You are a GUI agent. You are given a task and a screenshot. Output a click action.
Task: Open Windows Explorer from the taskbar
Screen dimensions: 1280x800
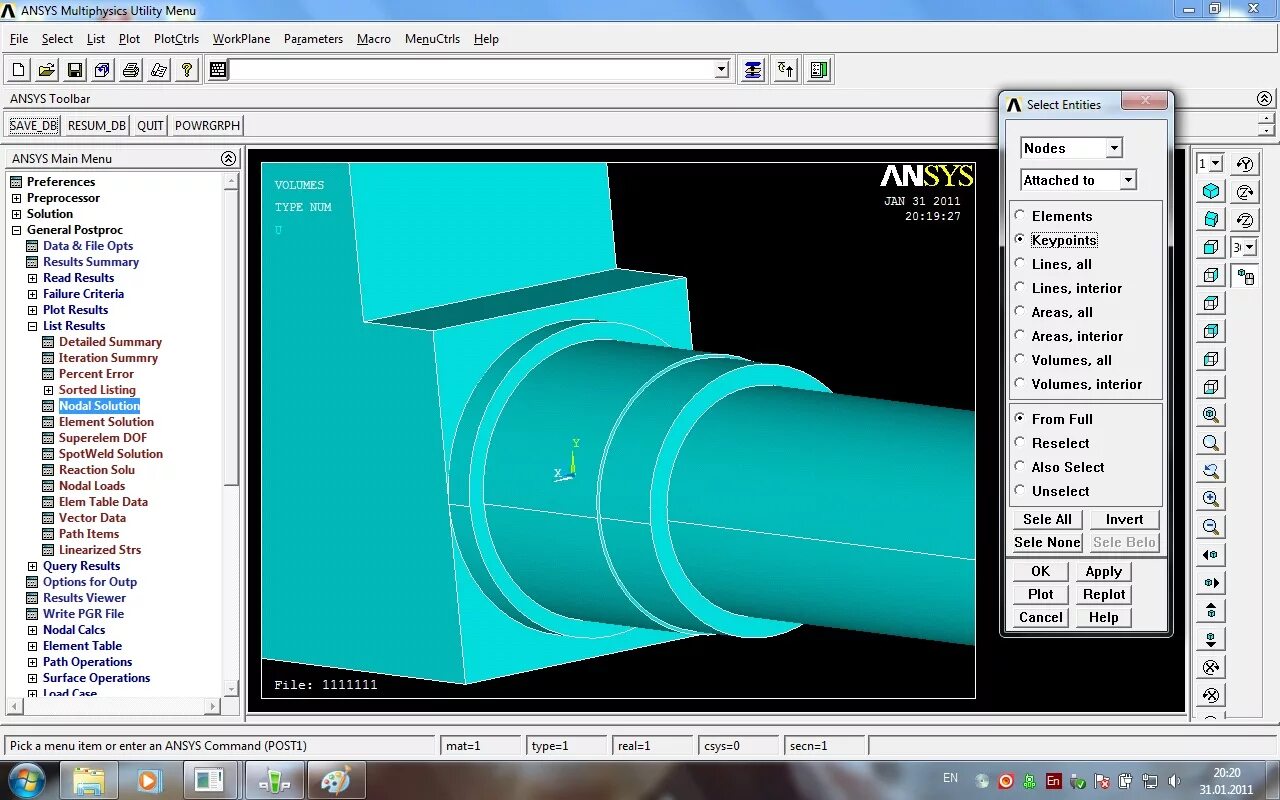coord(88,780)
